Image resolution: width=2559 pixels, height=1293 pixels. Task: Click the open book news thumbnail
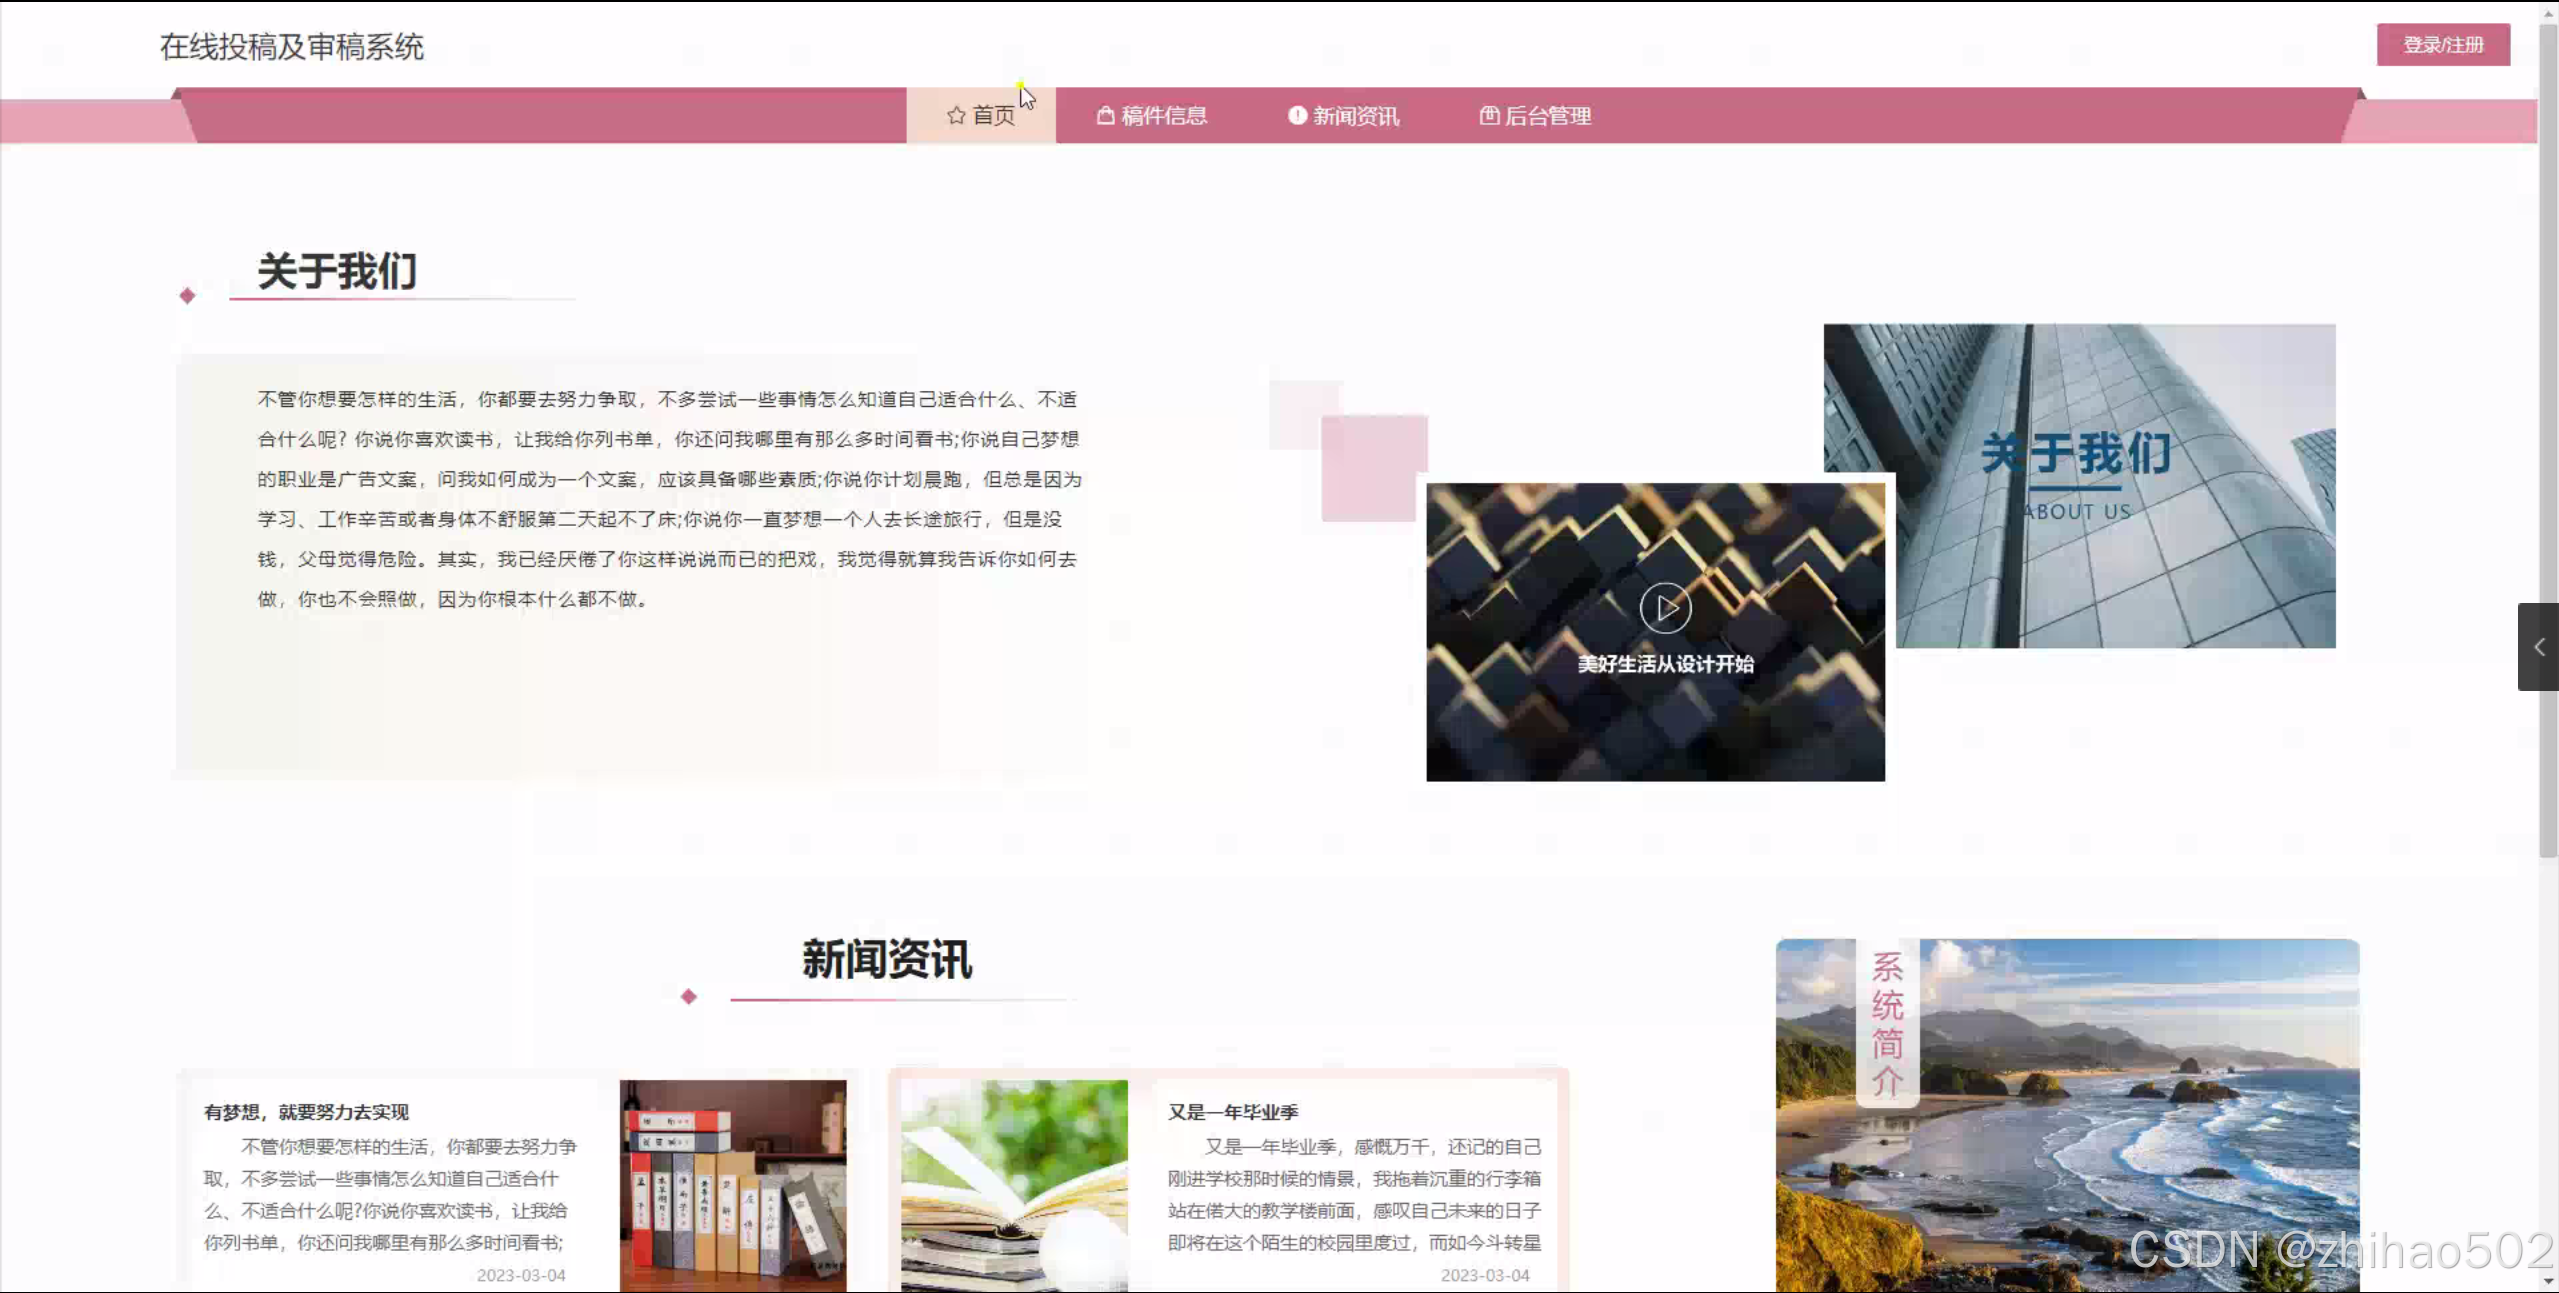pyautogui.click(x=1013, y=1185)
